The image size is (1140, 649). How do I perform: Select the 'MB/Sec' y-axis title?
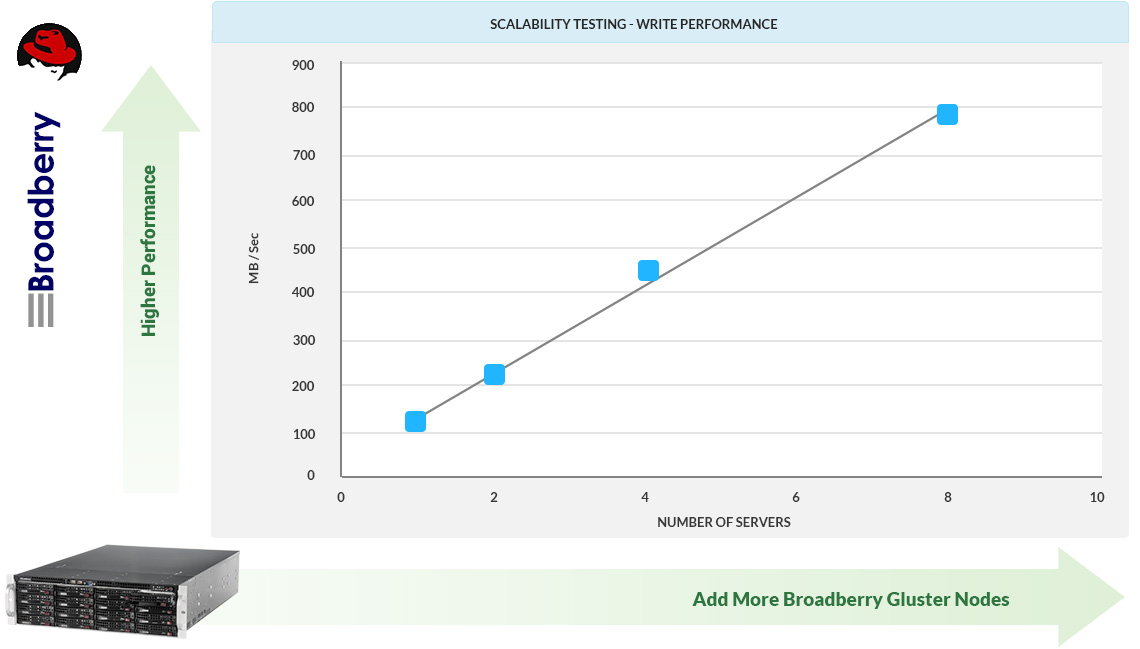tap(254, 258)
